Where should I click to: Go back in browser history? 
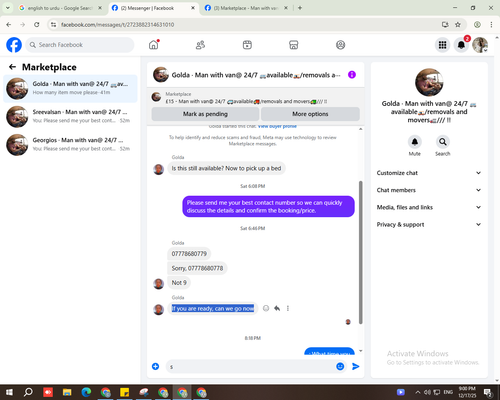point(9,24)
